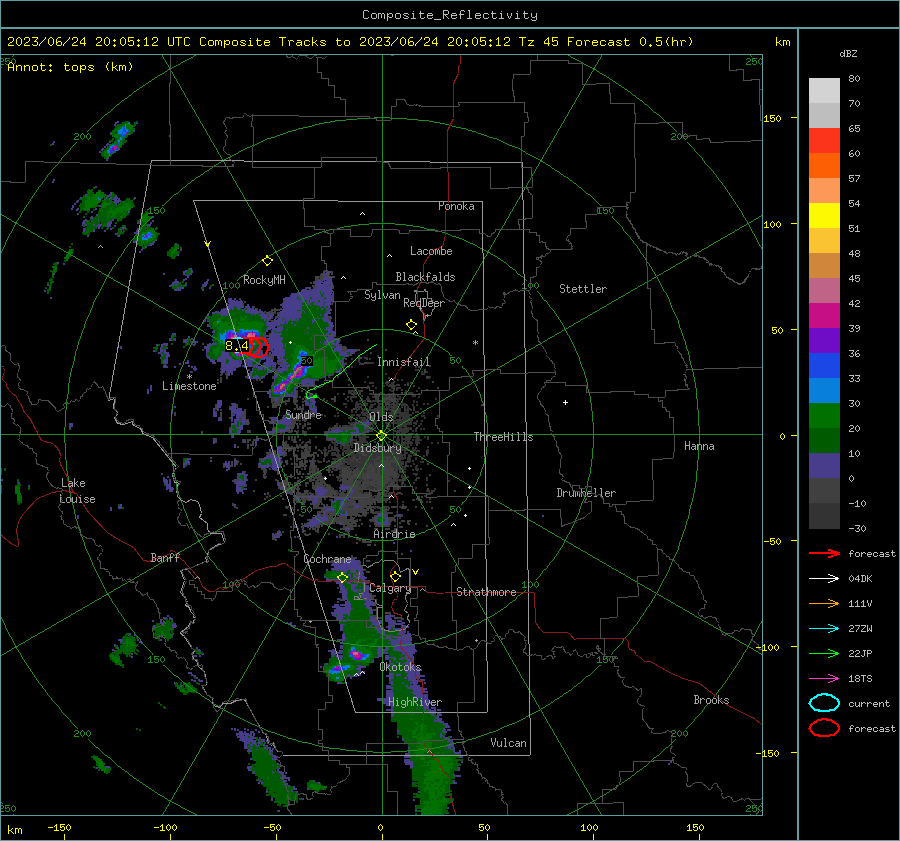Click the Cochrane town label
This screenshot has height=841, width=900.
coord(327,559)
